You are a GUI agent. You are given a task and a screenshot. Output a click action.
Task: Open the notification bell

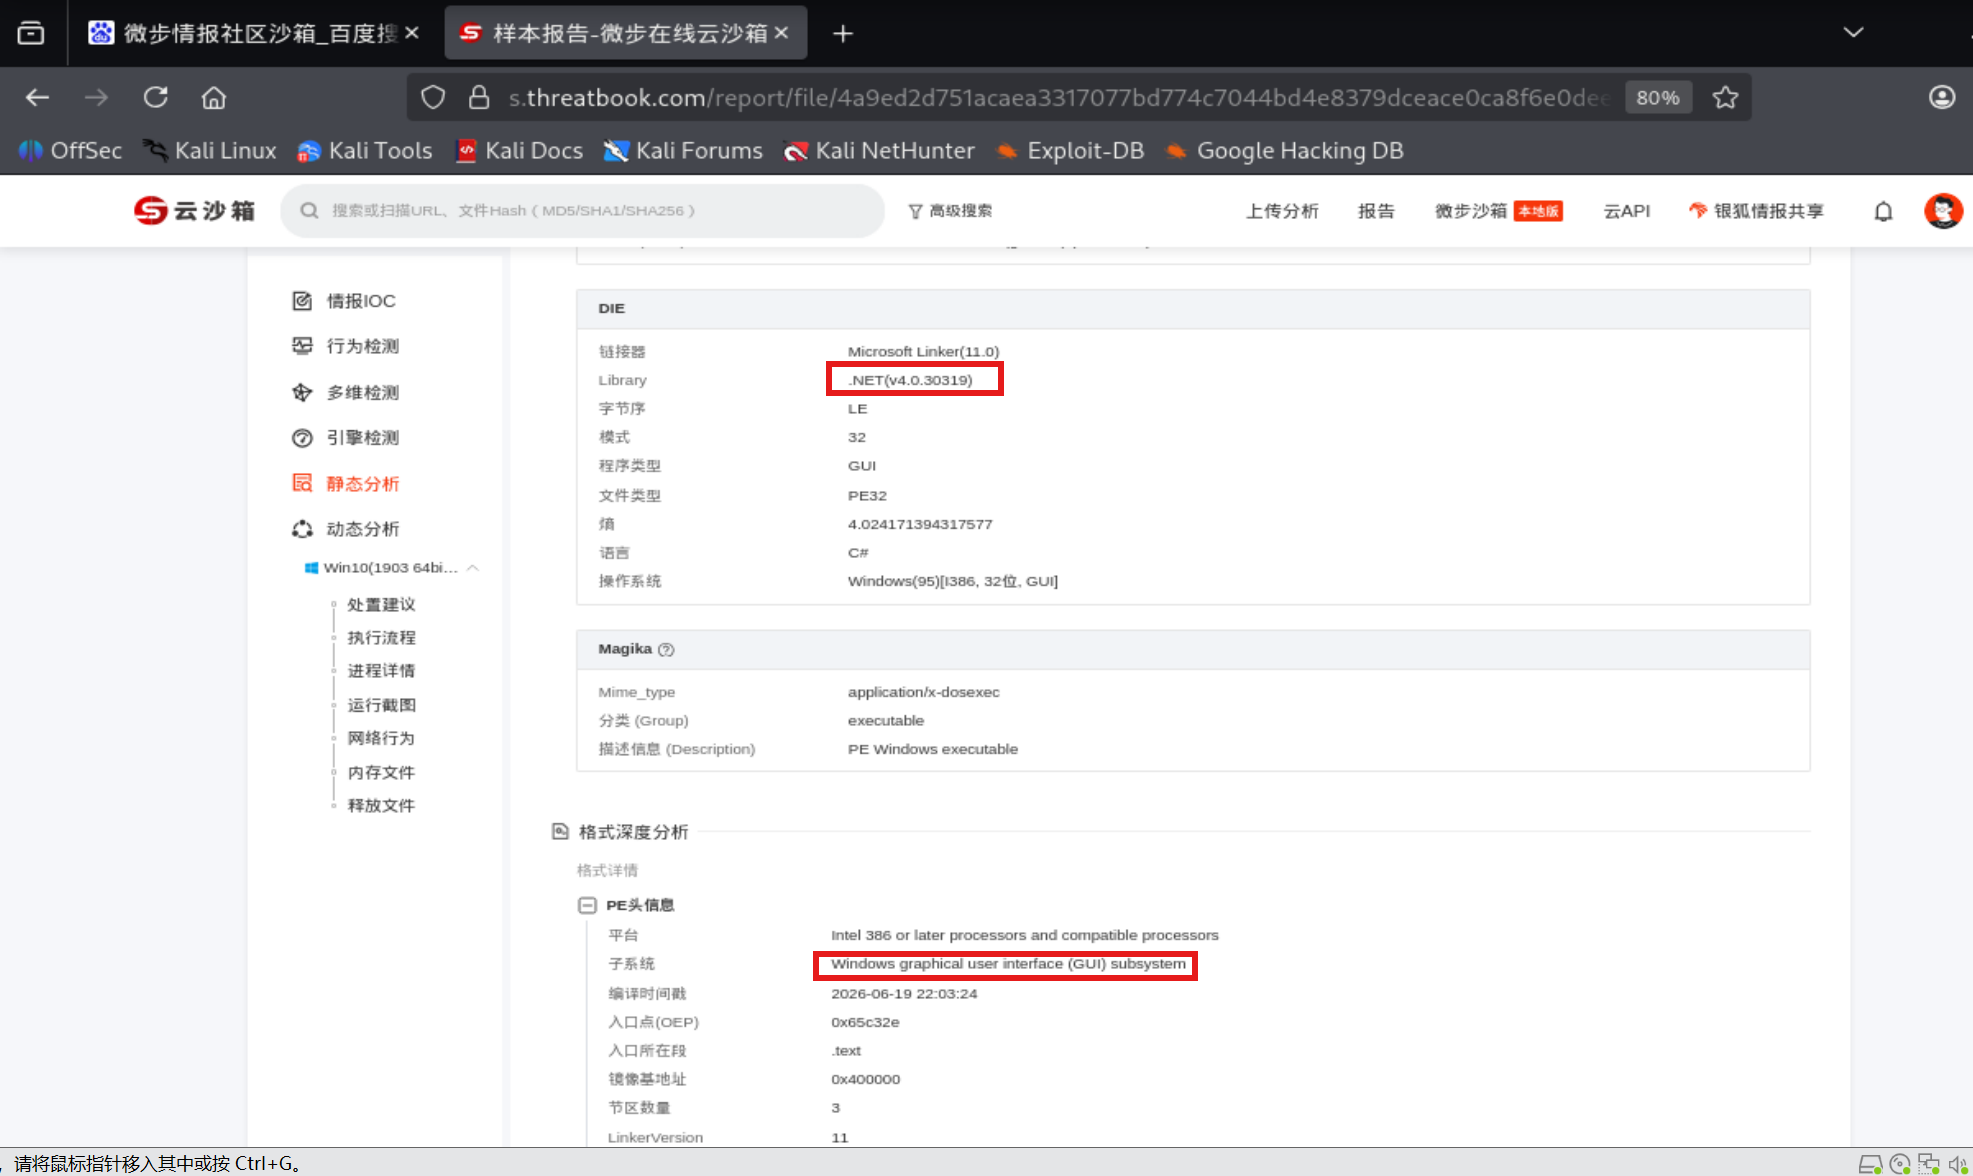pos(1883,211)
